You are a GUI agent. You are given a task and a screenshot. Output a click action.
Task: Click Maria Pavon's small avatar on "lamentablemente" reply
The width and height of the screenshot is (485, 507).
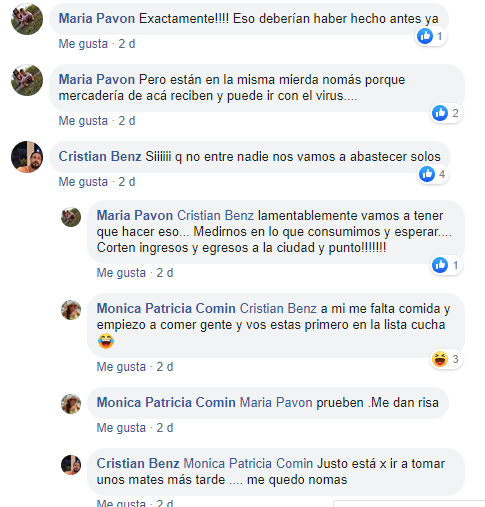(x=71, y=217)
